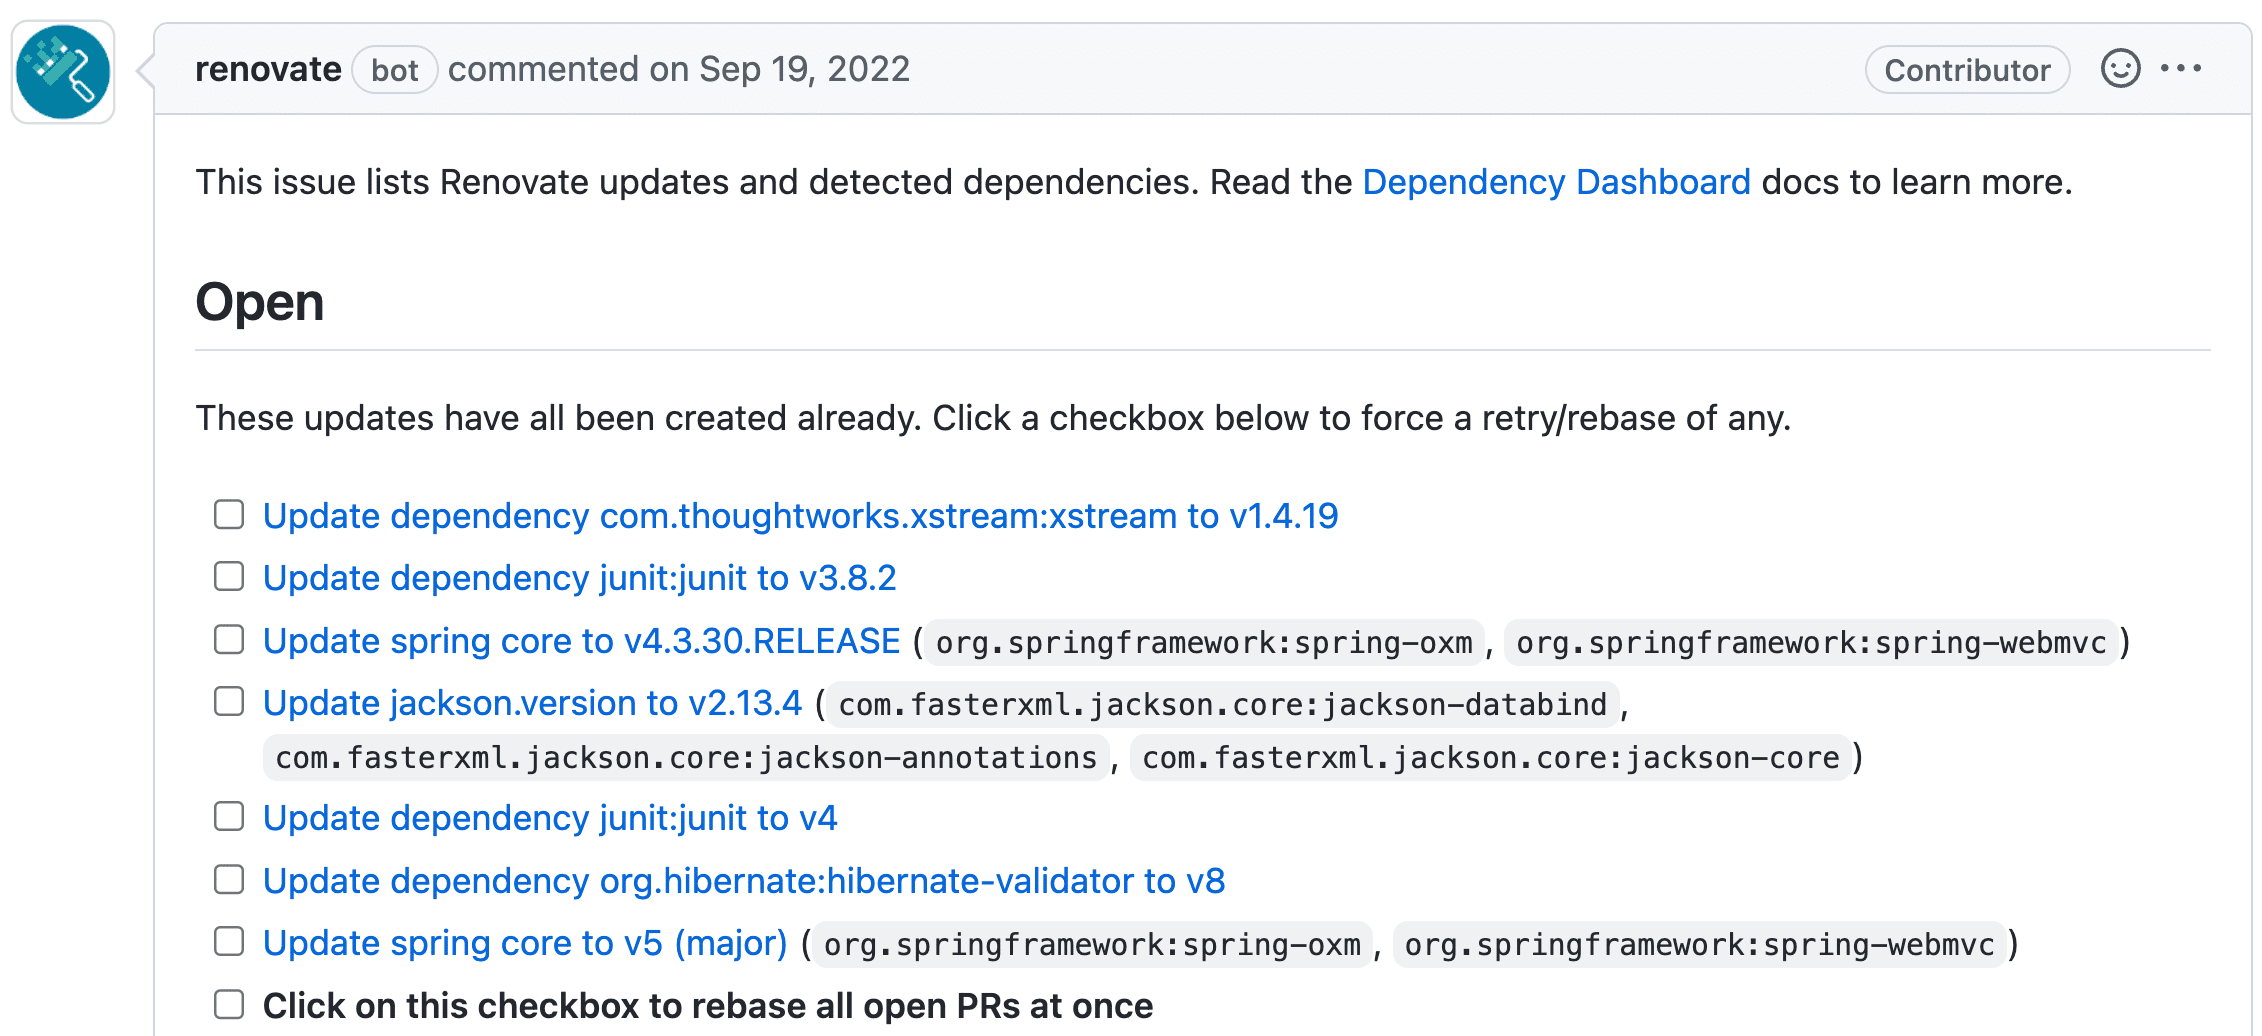Screen dimensions: 2262x1036
Task: Select the hibernate-validator v8 checkbox
Action: (x=229, y=880)
